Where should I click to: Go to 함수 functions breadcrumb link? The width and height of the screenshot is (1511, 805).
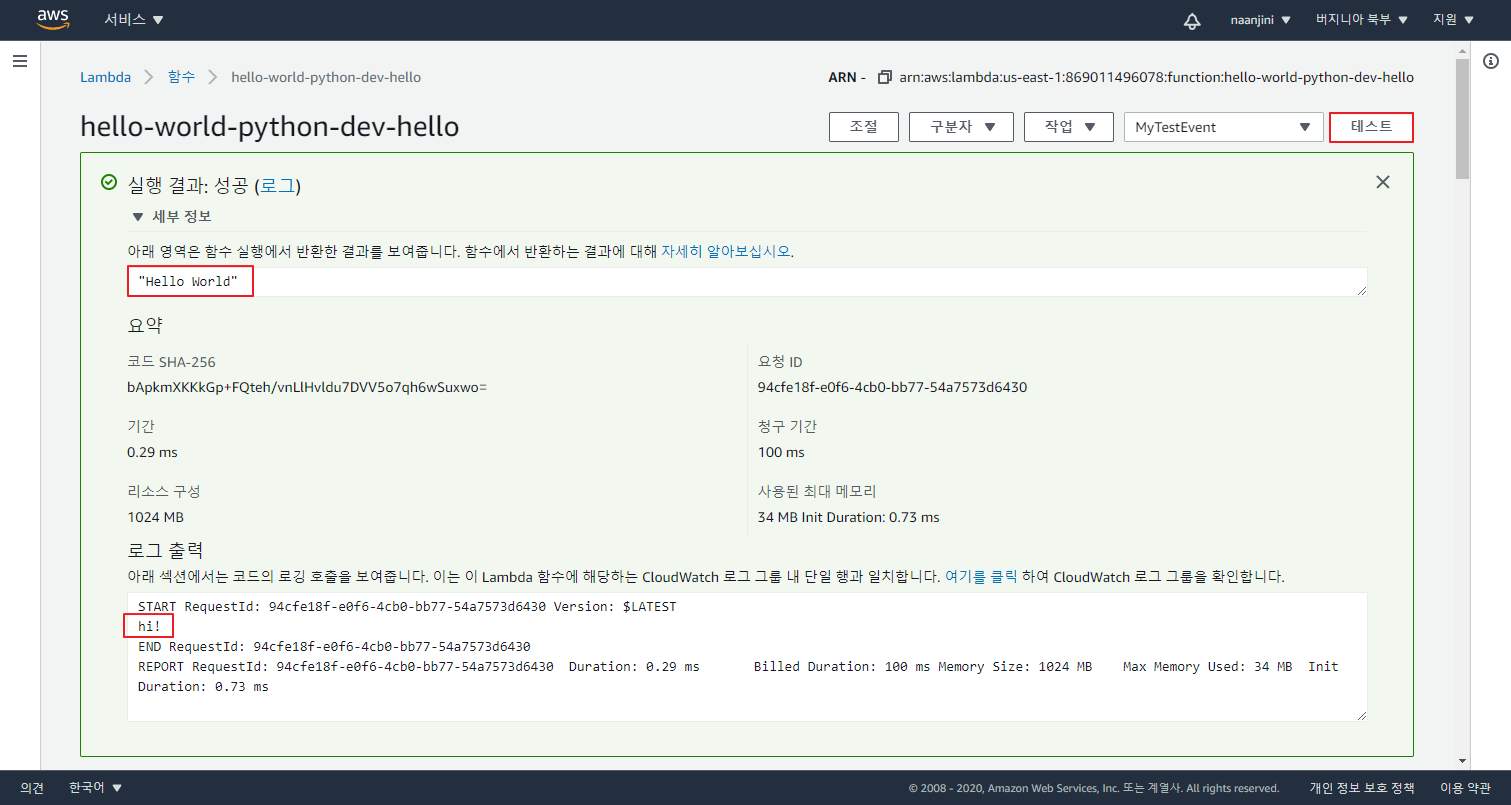coord(181,77)
